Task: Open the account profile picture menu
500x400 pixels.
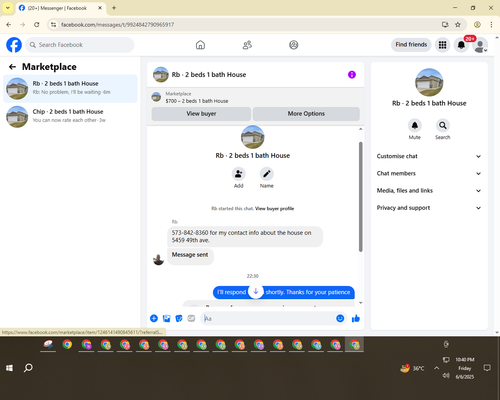Action: pos(480,45)
